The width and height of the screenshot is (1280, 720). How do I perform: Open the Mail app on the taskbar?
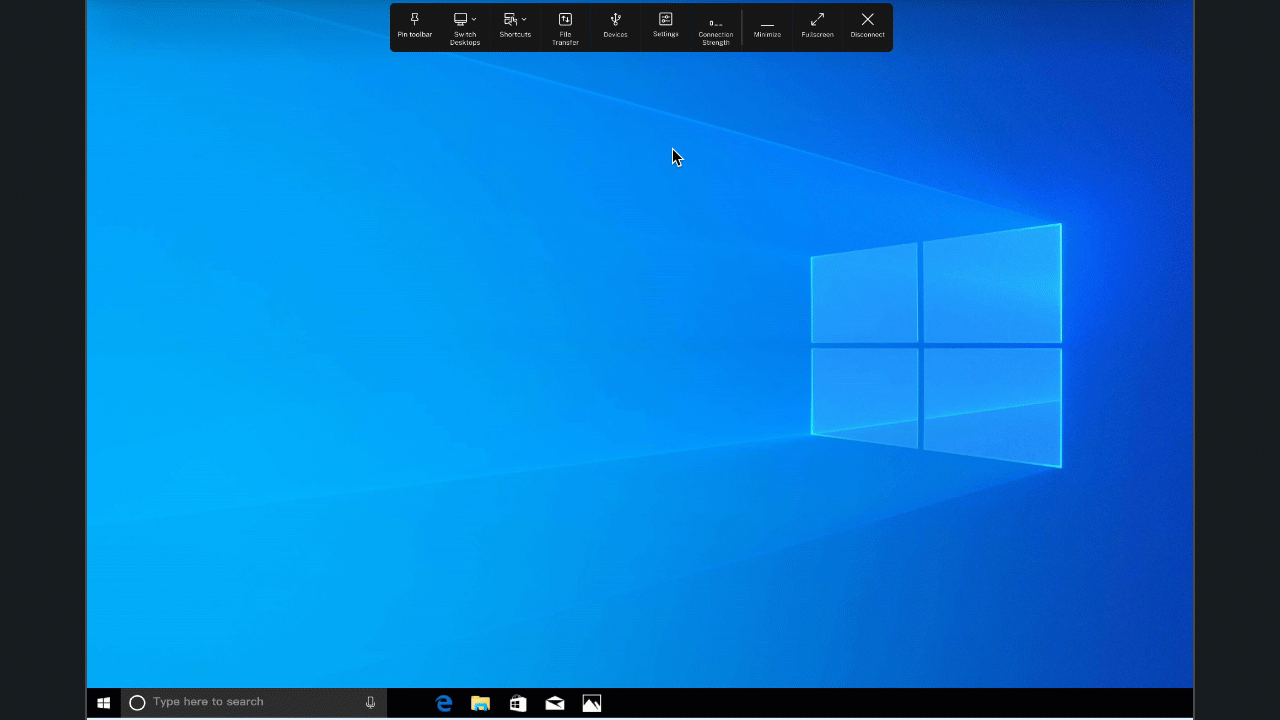555,703
